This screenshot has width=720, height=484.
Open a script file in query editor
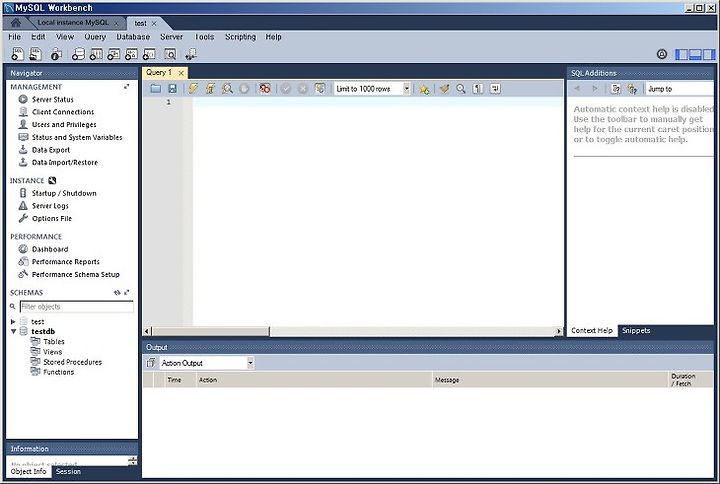tap(156, 89)
